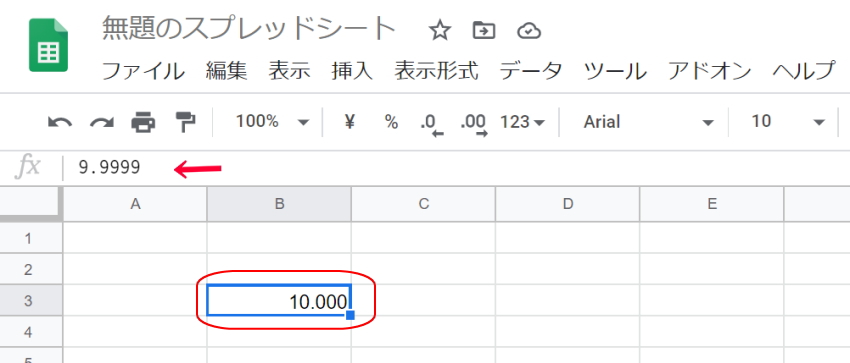Image resolution: width=850 pixels, height=363 pixels.
Task: Decrease decimal places
Action: pos(432,124)
